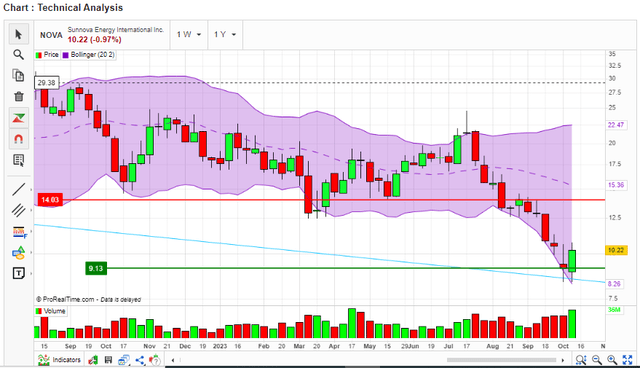Expand the text tool options arrow
Viewport: 640px width, 368px height.
pyautogui.click(x=31, y=273)
